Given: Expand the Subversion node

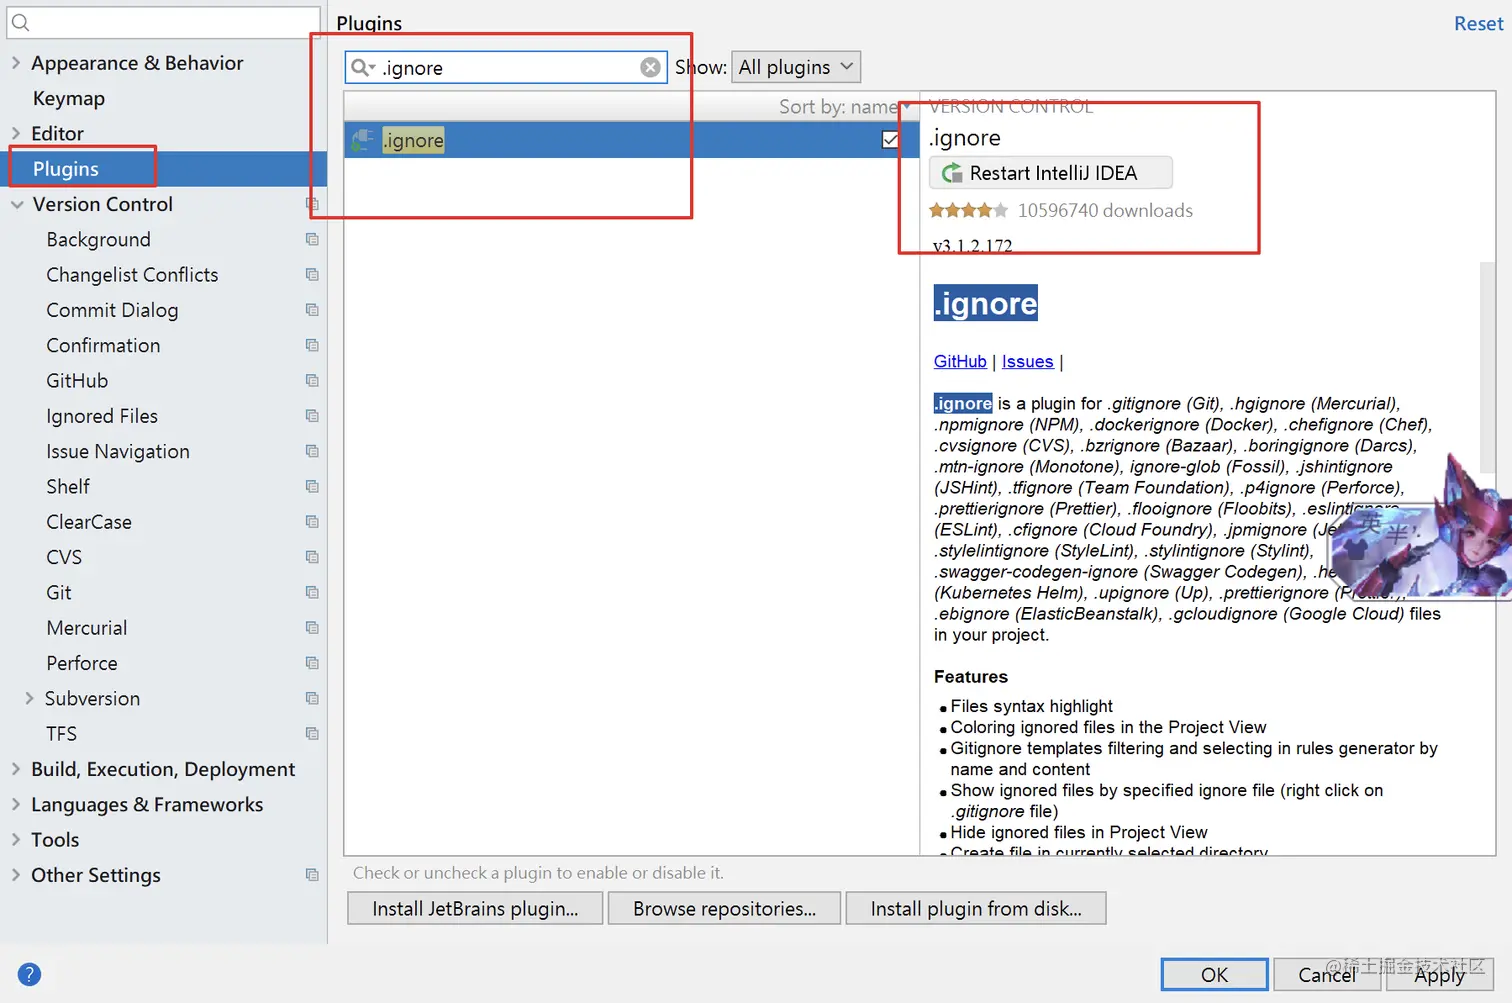Looking at the screenshot, I should click(x=29, y=698).
